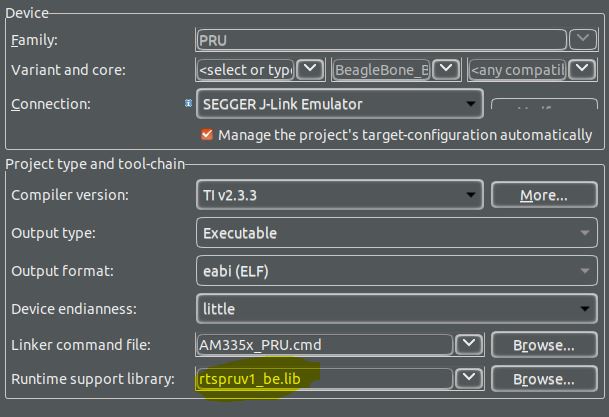Viewport: 609px width, 417px height.
Task: Click the info icon beside Connection
Action: point(188,103)
